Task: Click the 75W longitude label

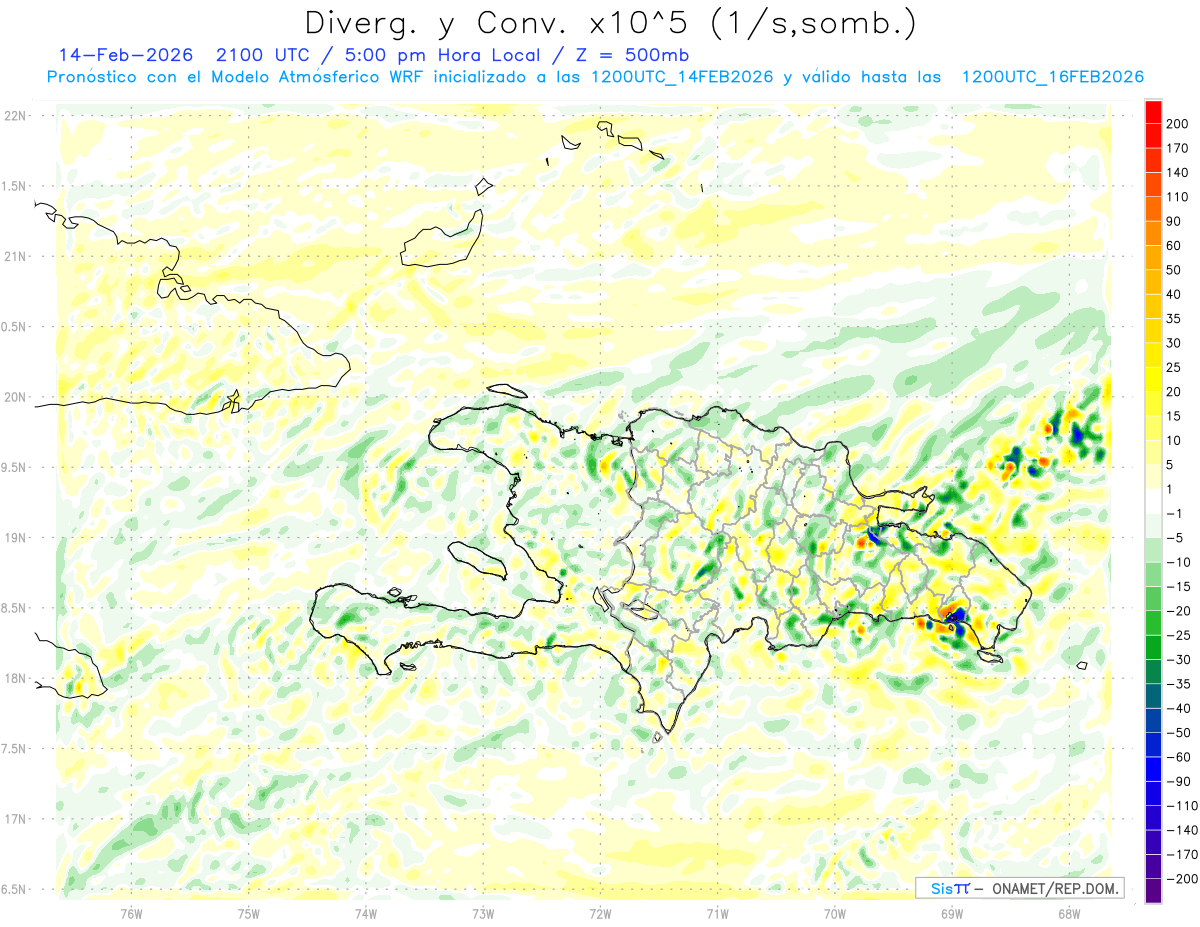Action: 248,912
